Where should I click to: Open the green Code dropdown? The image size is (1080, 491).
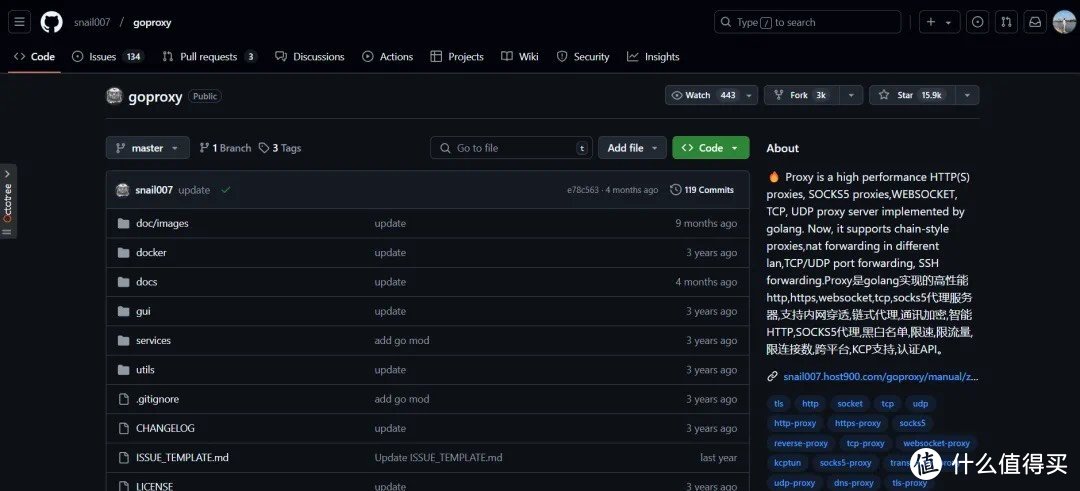(x=710, y=148)
